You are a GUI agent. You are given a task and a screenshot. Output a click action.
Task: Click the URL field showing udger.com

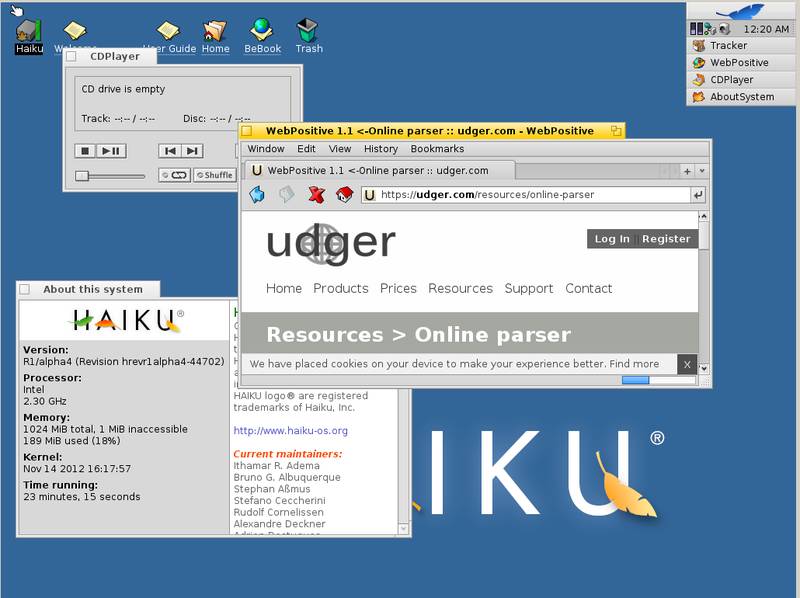[526, 194]
